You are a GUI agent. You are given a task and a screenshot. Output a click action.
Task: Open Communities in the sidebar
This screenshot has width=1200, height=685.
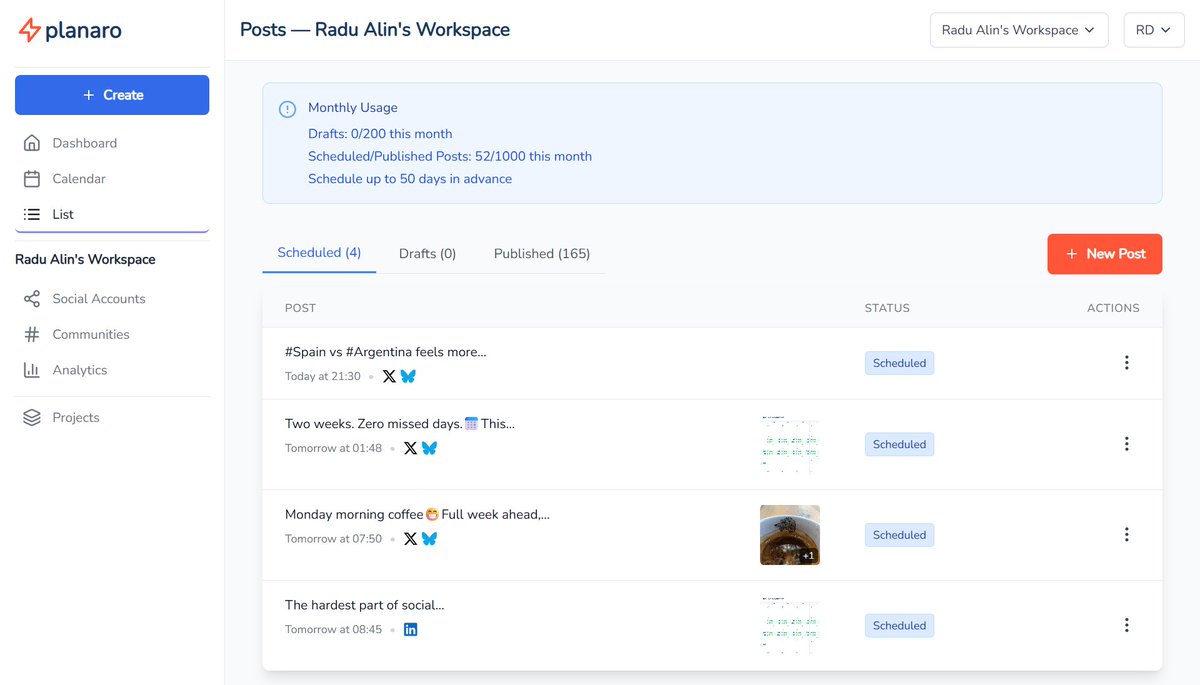coord(112,334)
